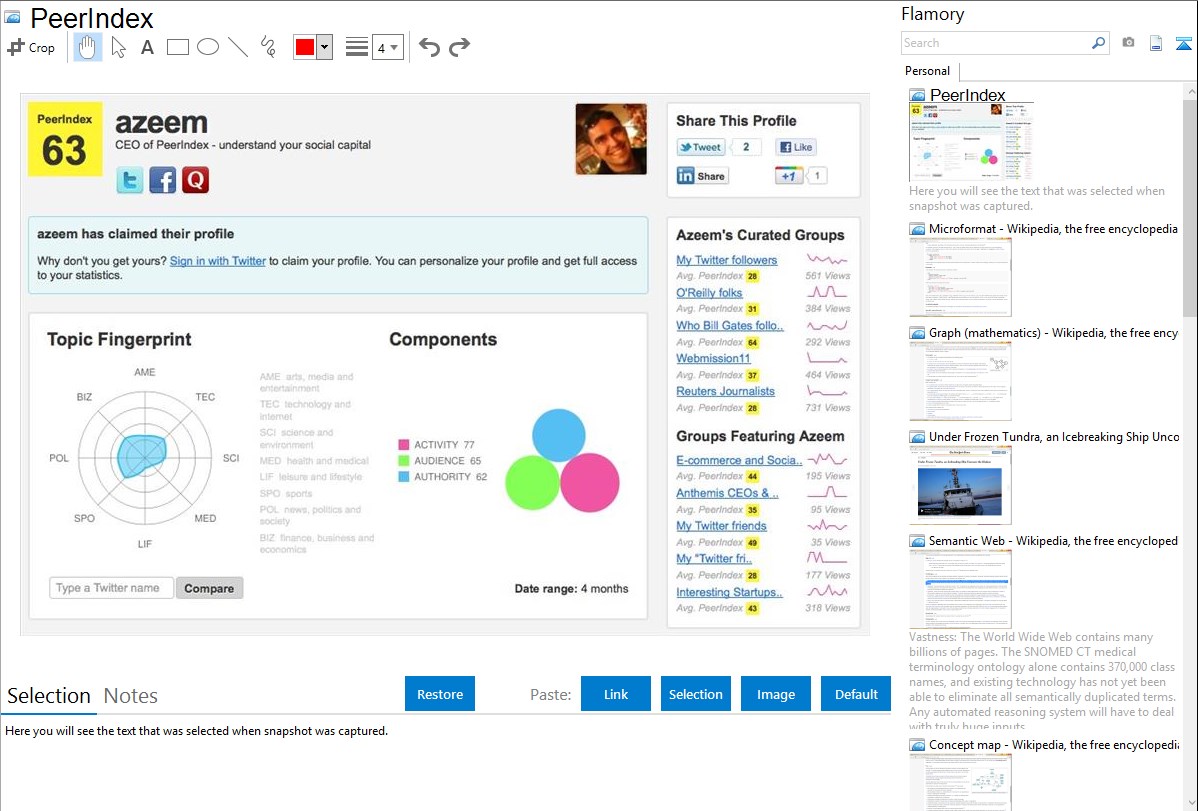Select the Crop tool
The width and height of the screenshot is (1198, 811).
31,47
